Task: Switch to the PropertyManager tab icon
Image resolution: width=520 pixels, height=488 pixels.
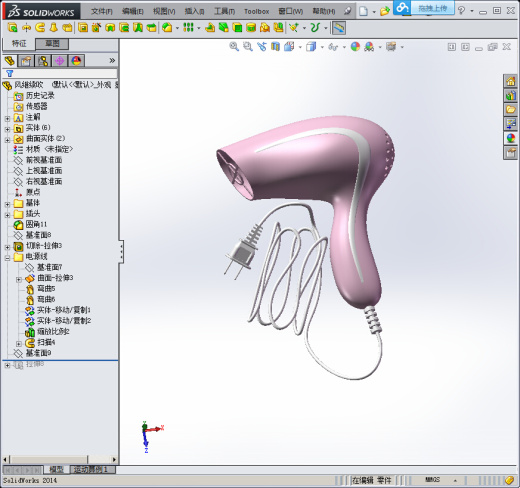Action: point(26,61)
